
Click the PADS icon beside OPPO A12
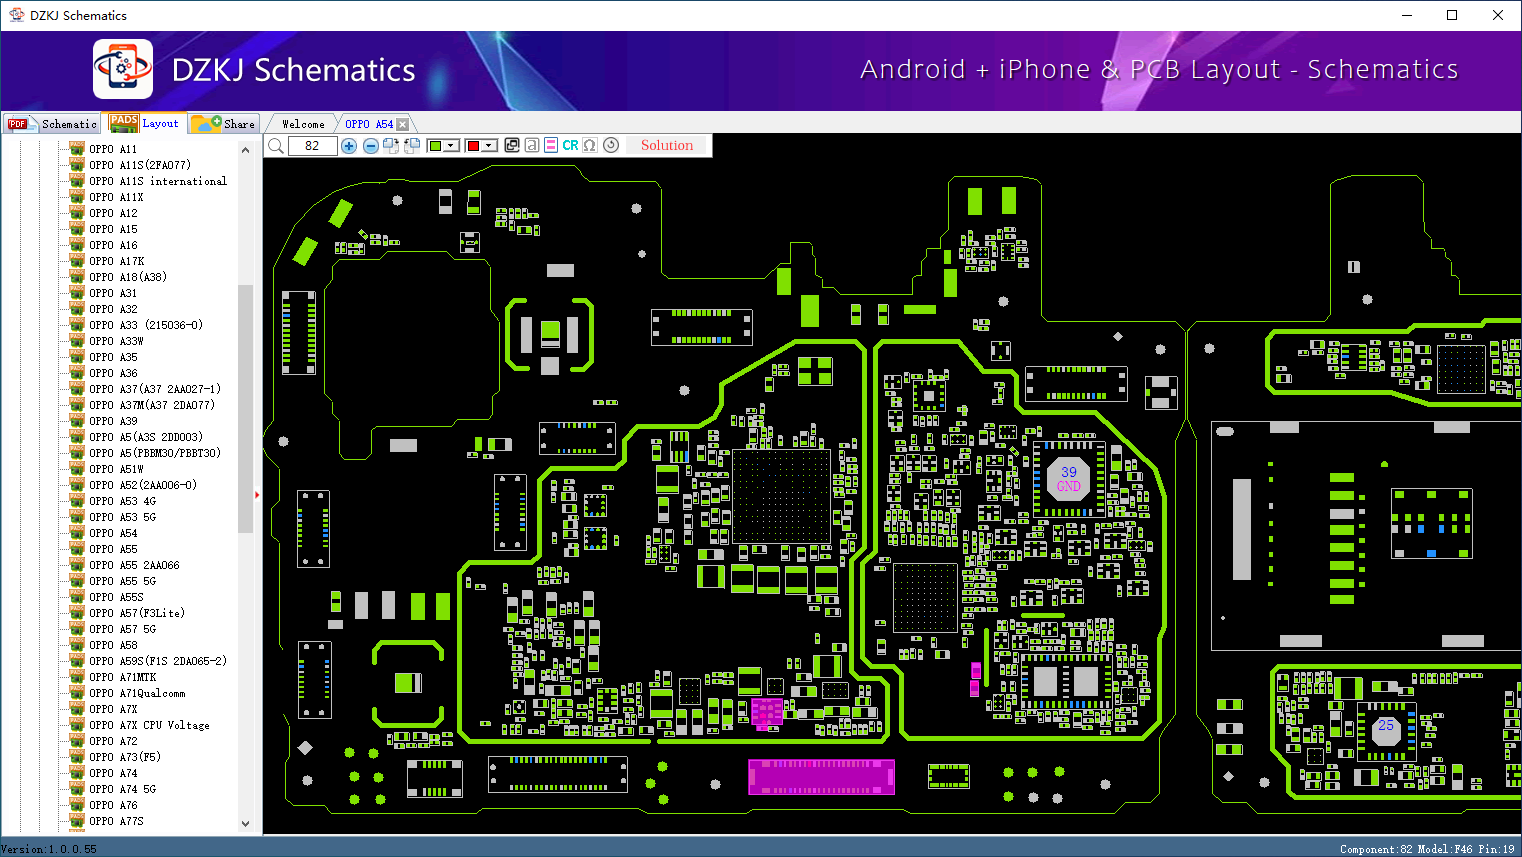(77, 213)
